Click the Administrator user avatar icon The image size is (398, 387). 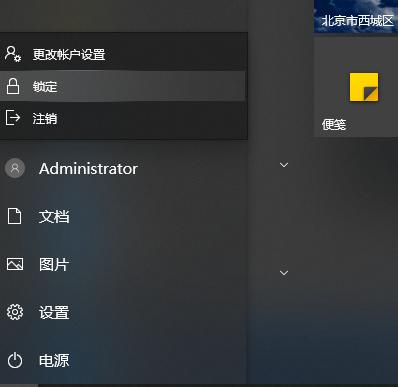click(15, 168)
